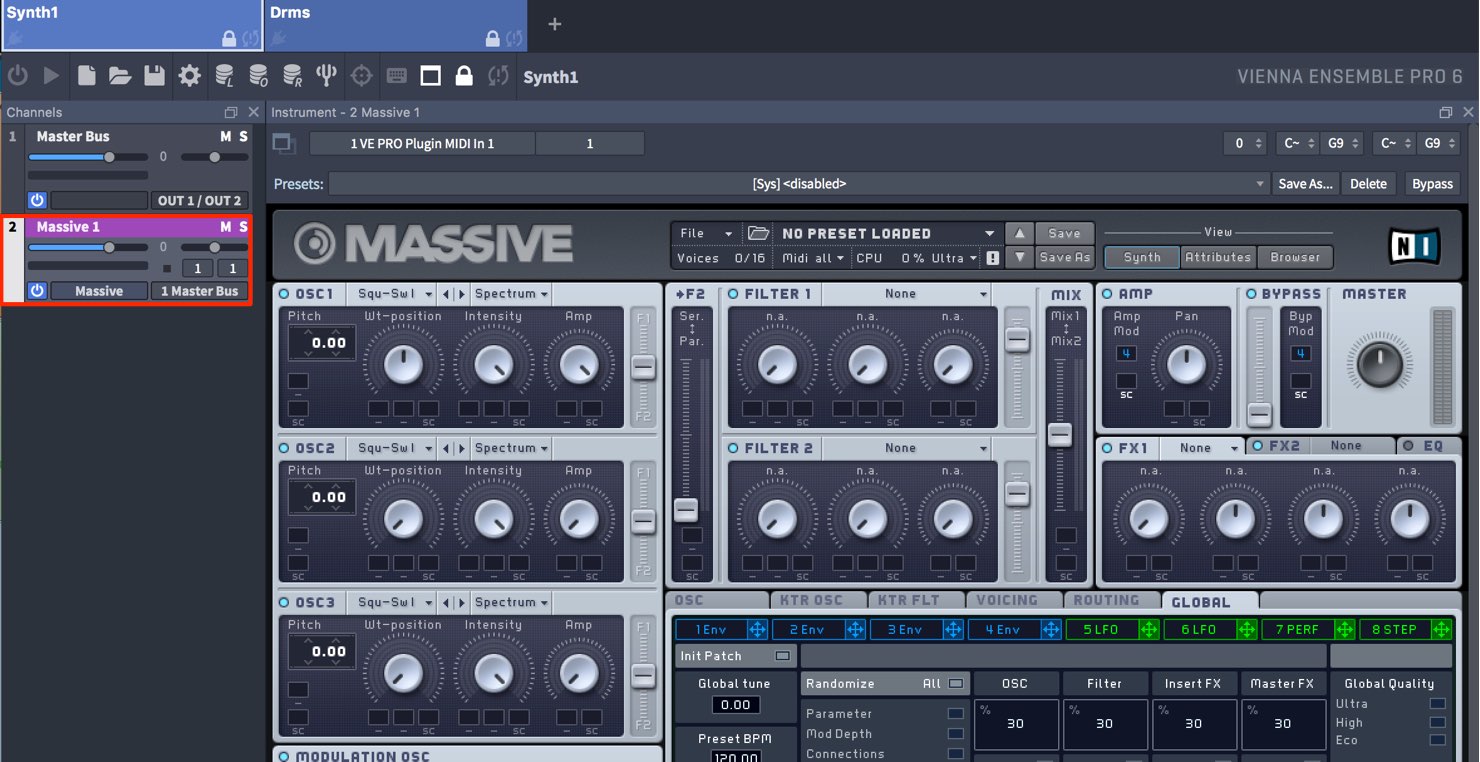Click the database R icon in the toolbar
The width and height of the screenshot is (1480, 762).
[292, 76]
